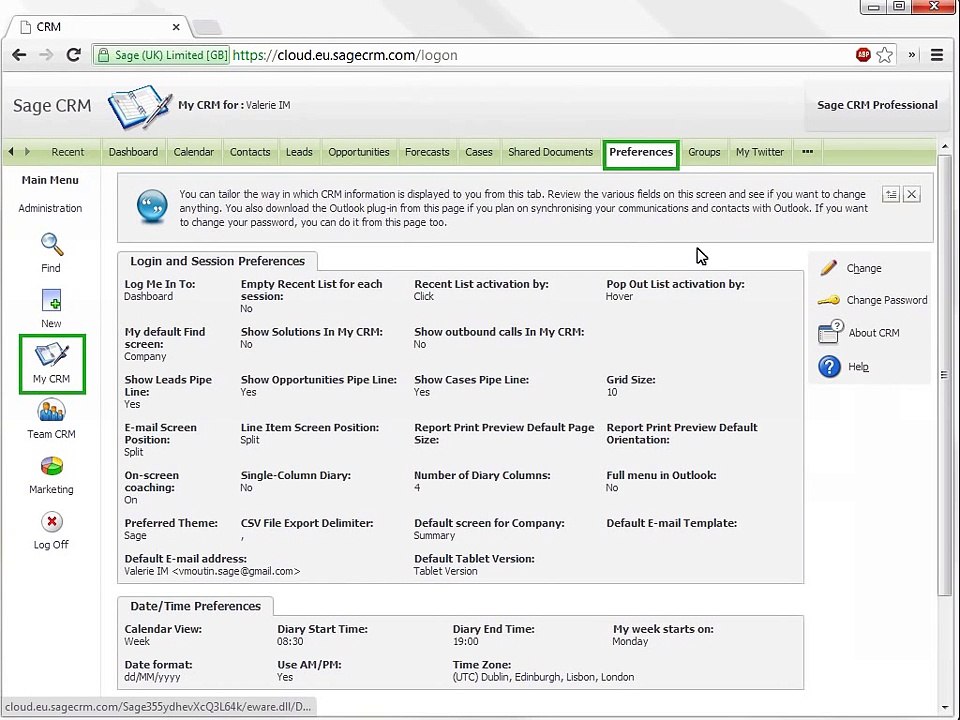Click the Date format value dd/MM/yyyy

click(152, 677)
